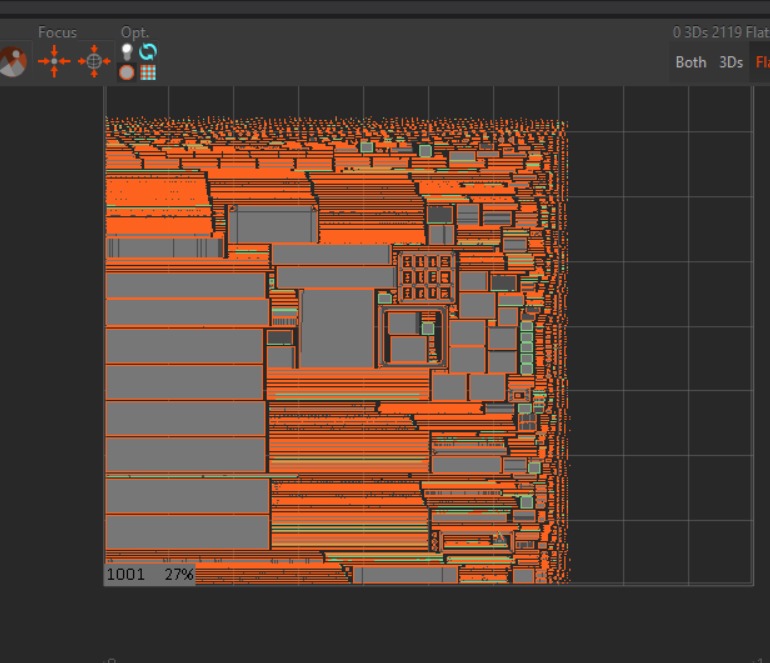The height and width of the screenshot is (663, 770).
Task: Select the orange Flats display mode
Action: click(763, 62)
